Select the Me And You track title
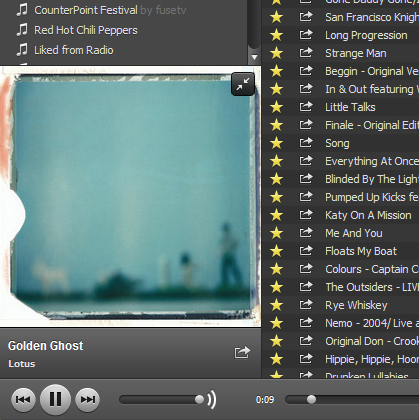Image resolution: width=419 pixels, height=420 pixels. [x=354, y=233]
